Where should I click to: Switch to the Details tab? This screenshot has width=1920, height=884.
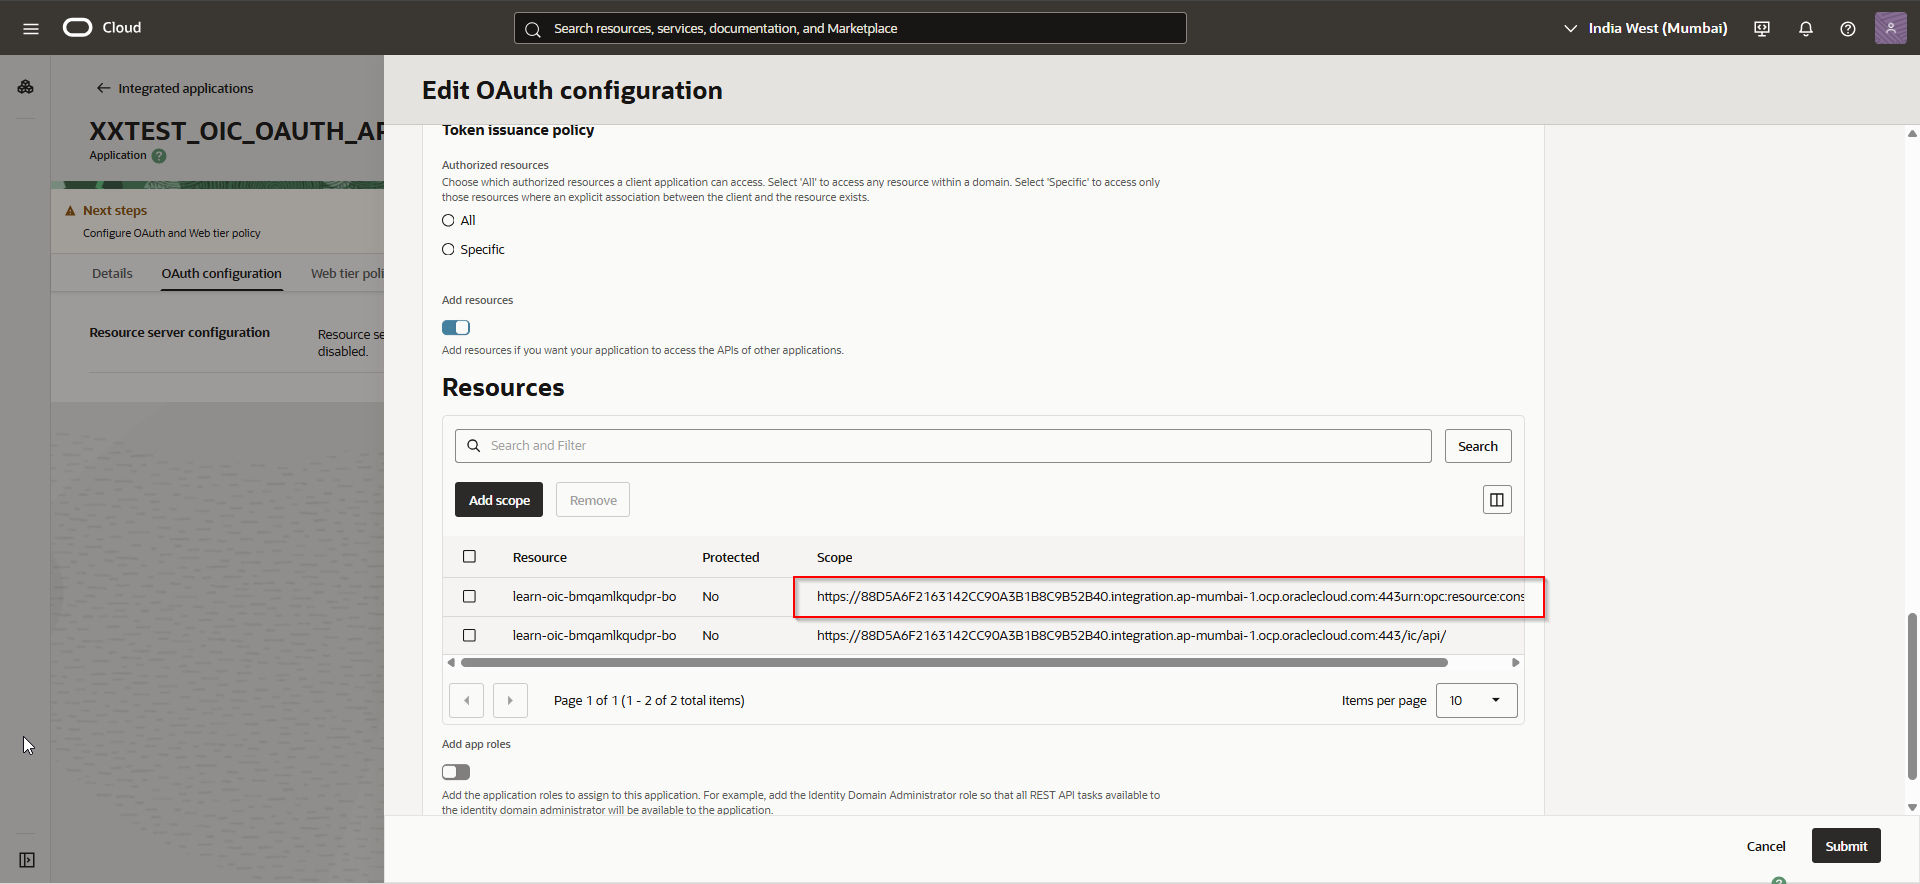click(112, 274)
